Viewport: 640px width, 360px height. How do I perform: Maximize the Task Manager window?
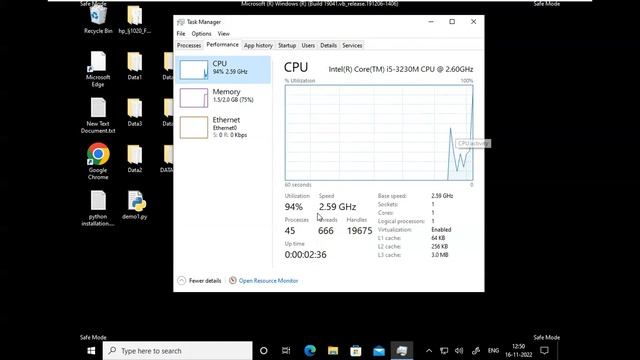point(452,22)
